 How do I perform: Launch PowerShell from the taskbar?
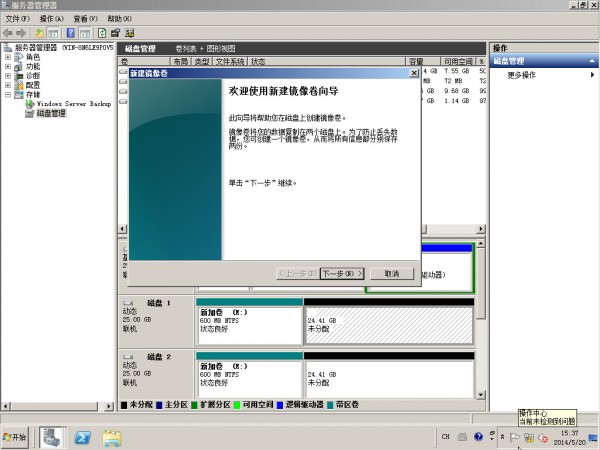click(x=84, y=437)
